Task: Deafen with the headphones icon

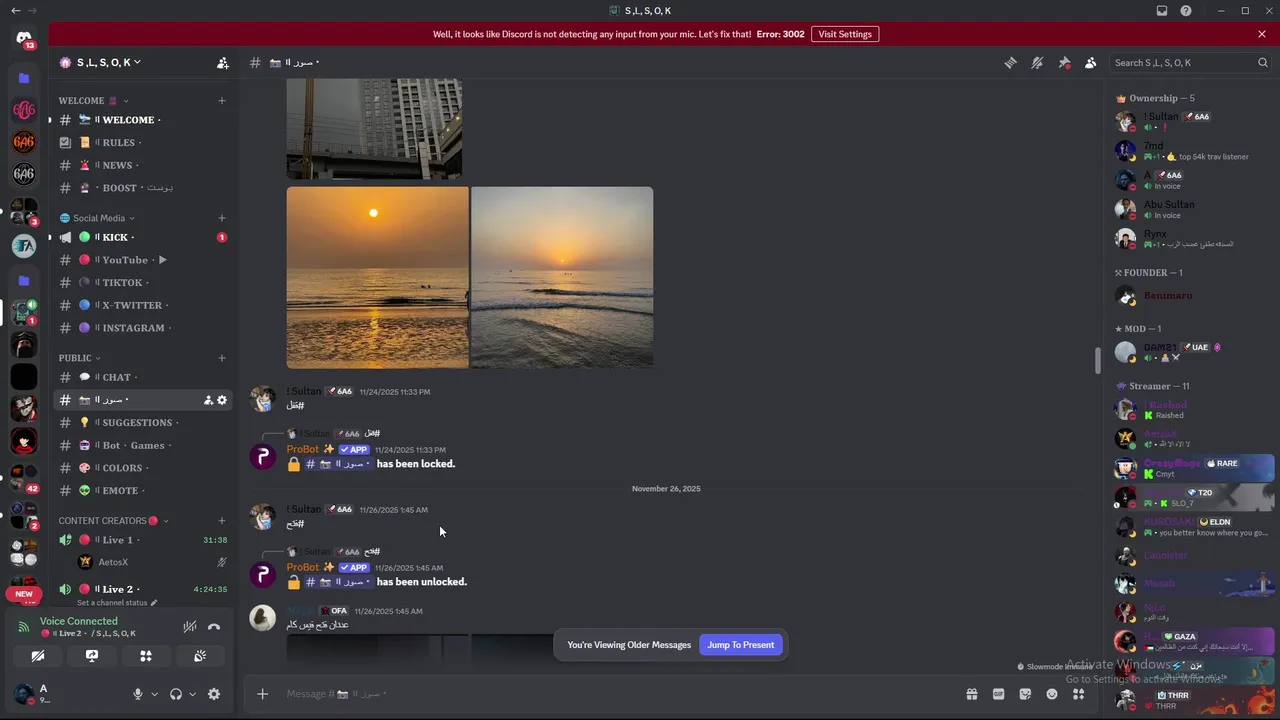Action: point(176,694)
